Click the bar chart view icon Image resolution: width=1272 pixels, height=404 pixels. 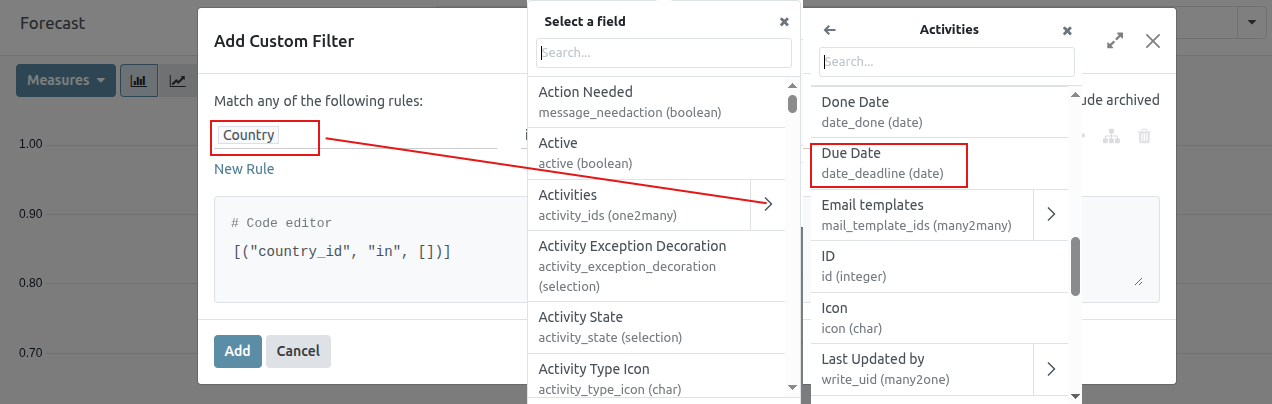click(138, 81)
